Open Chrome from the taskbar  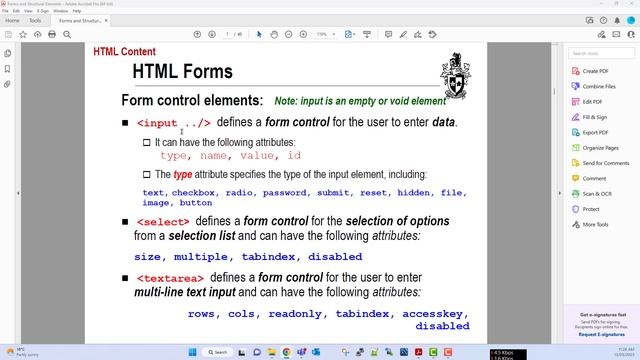(x=287, y=352)
